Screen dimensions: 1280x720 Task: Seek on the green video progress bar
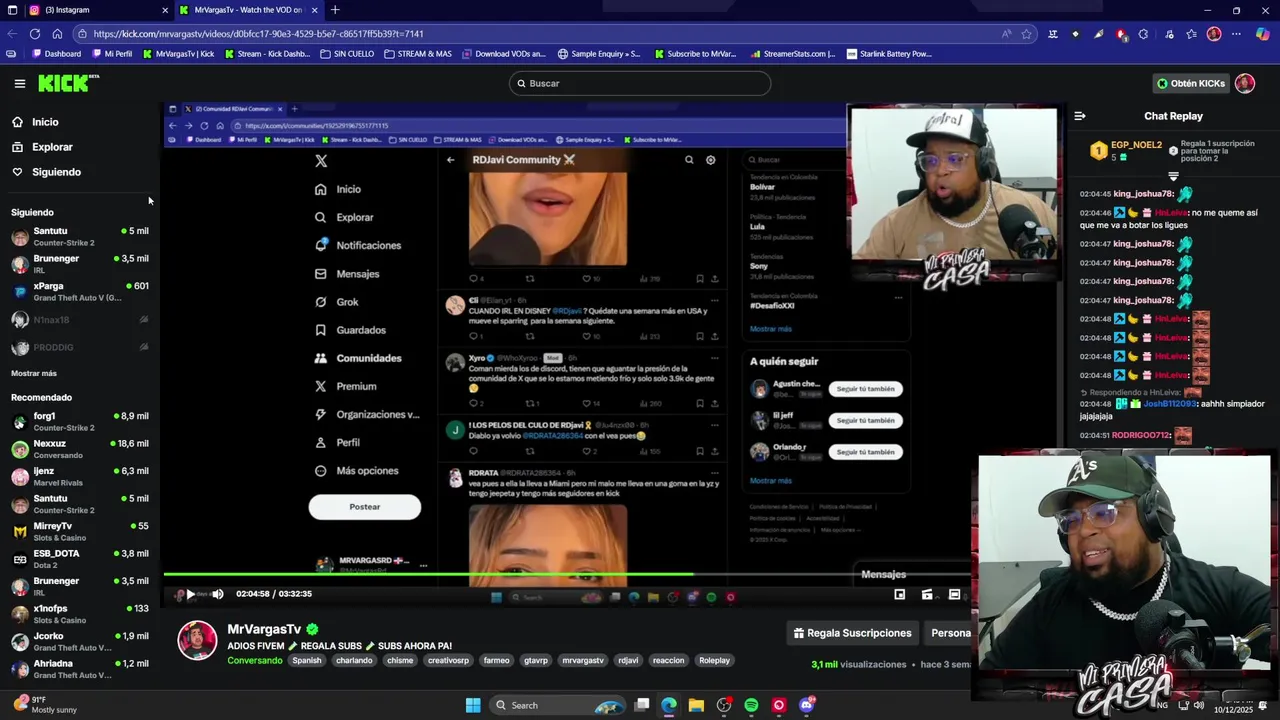566,574
